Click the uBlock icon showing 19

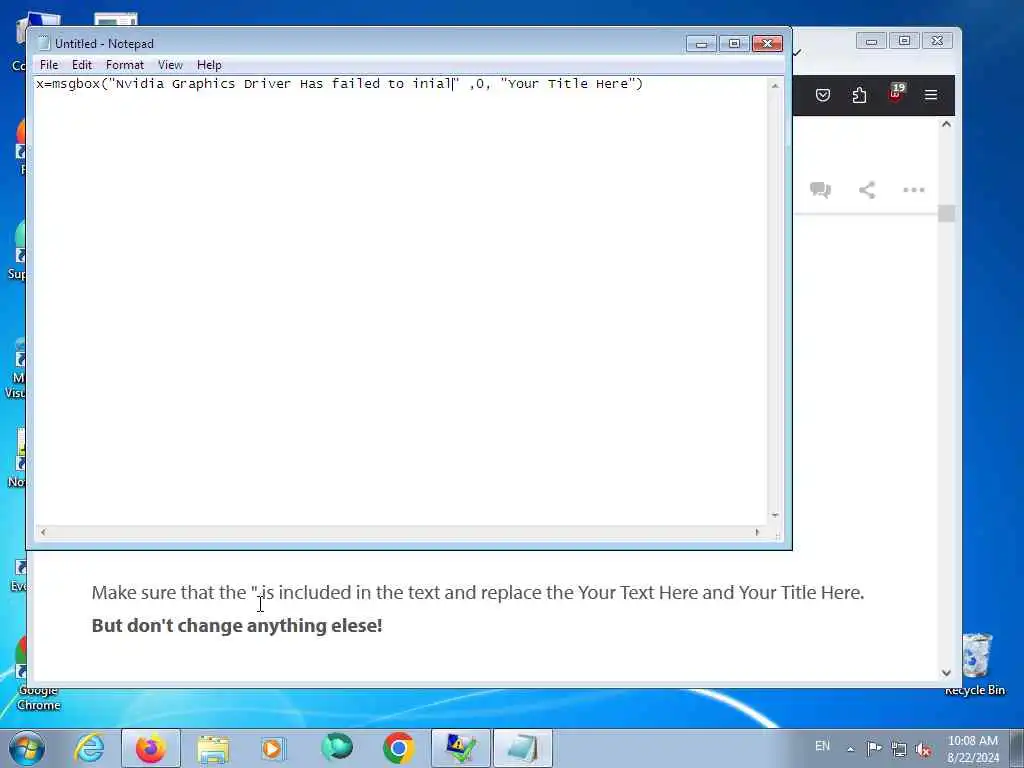point(895,93)
